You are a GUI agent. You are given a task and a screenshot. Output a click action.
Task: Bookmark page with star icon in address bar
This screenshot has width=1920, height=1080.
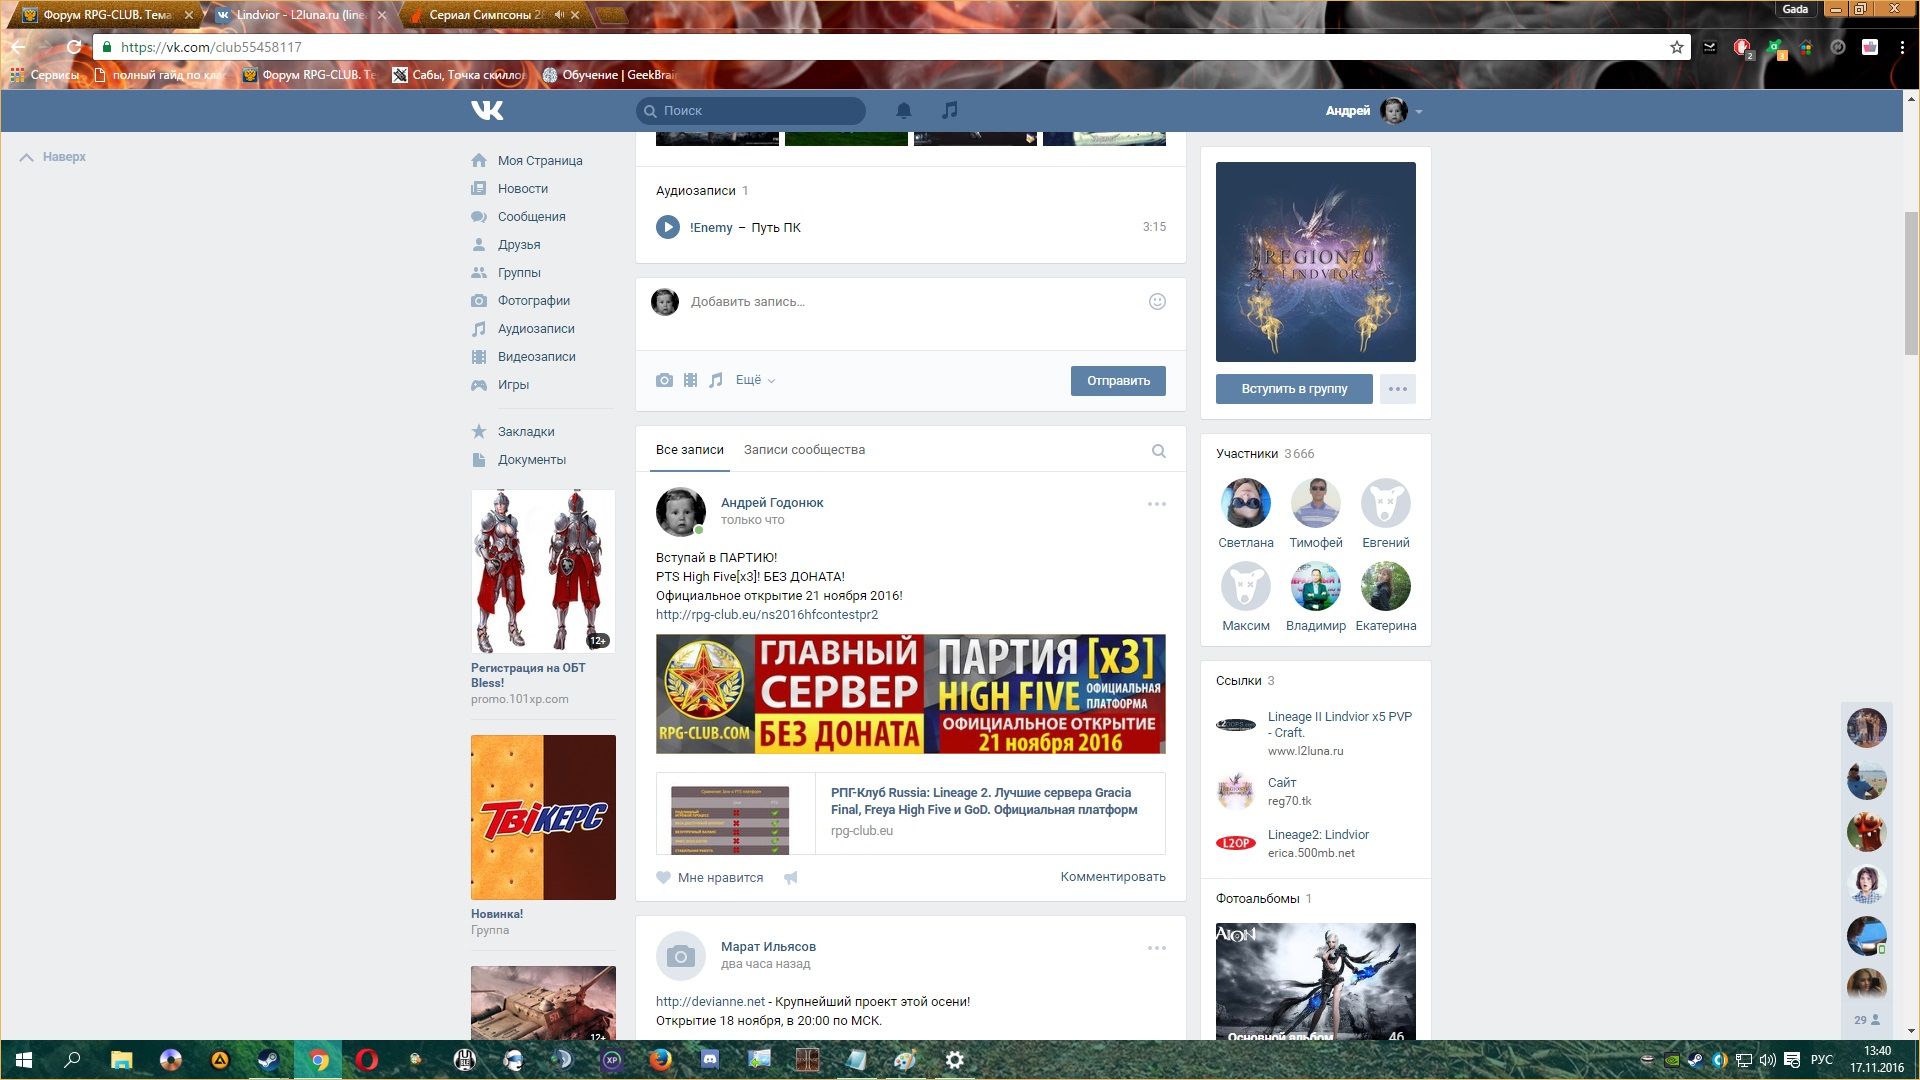point(1676,47)
